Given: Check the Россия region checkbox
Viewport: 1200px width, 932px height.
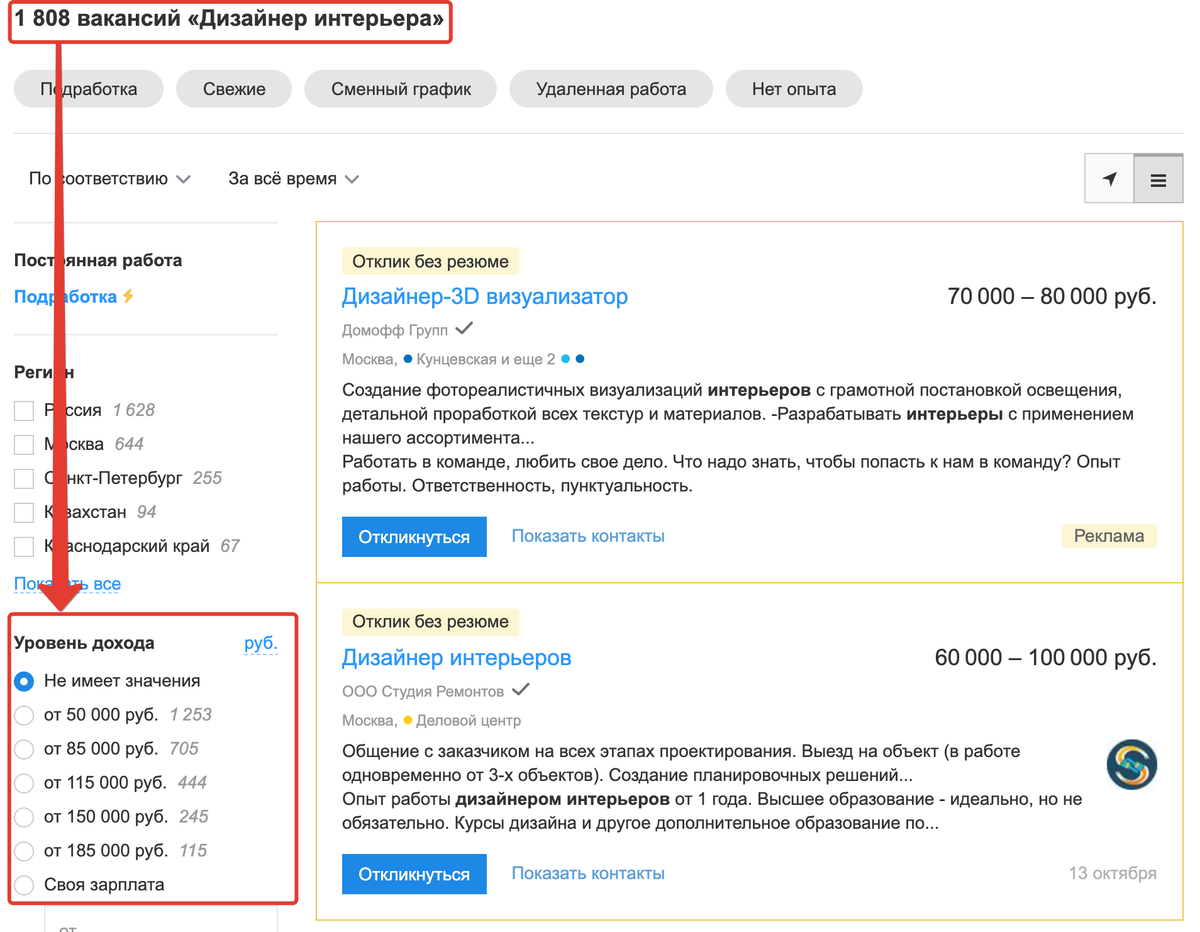Looking at the screenshot, I should pos(24,410).
